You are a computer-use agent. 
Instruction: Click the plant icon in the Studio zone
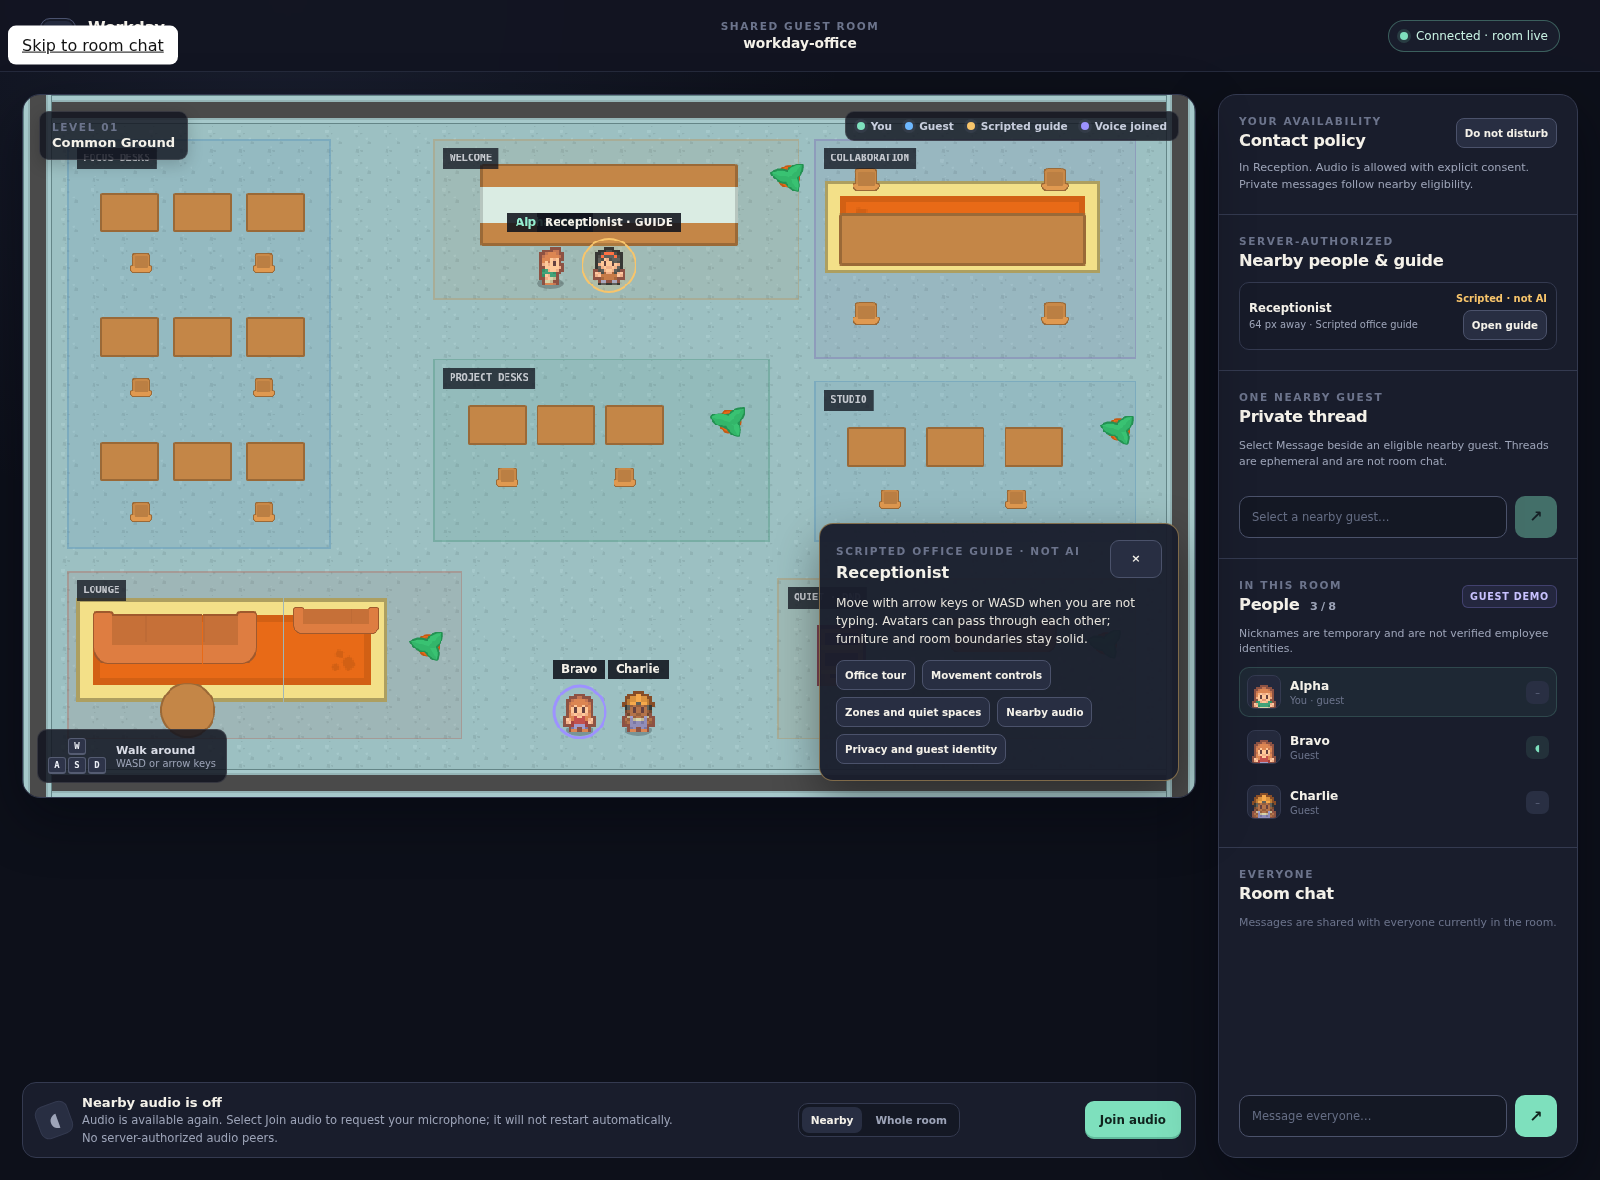coord(1118,429)
